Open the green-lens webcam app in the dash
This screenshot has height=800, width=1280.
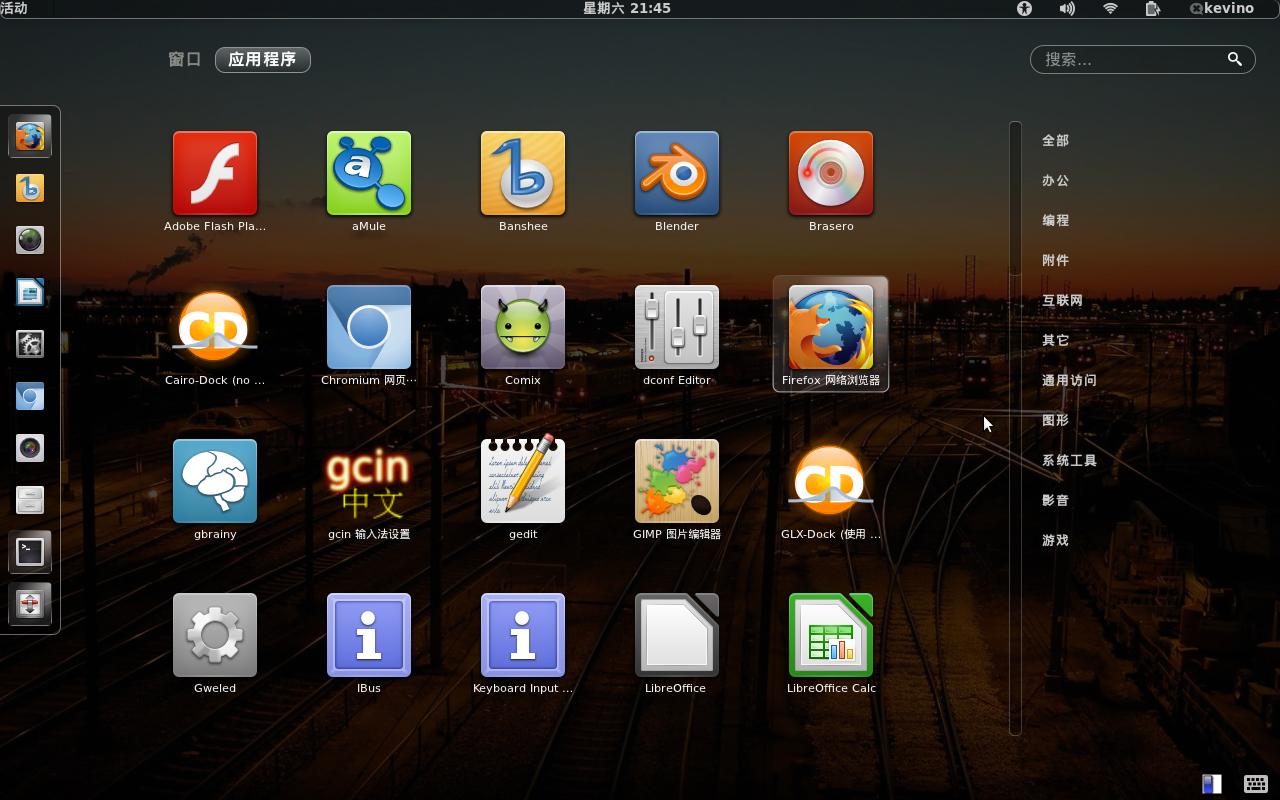30,240
